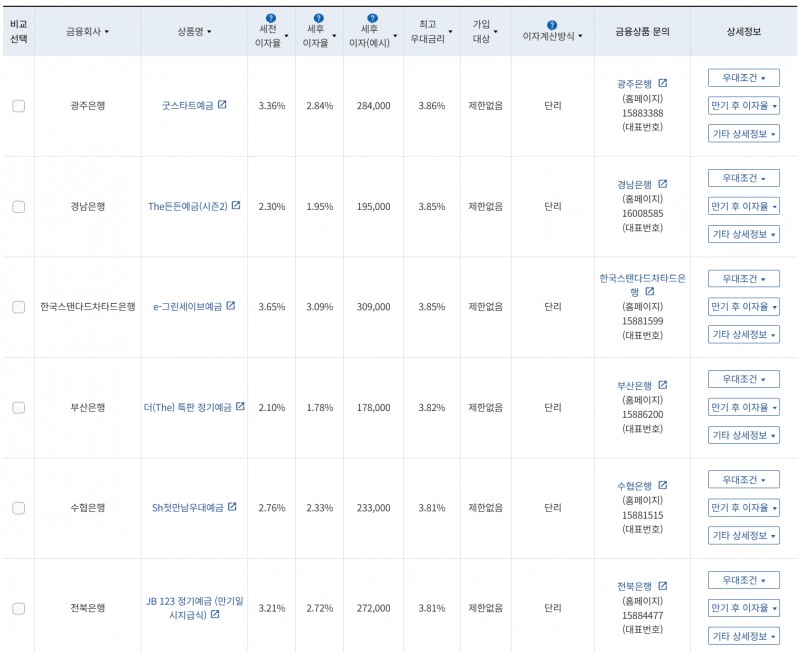Sort by 가입 대상 column header
Image resolution: width=800 pixels, height=652 pixels.
pos(485,32)
